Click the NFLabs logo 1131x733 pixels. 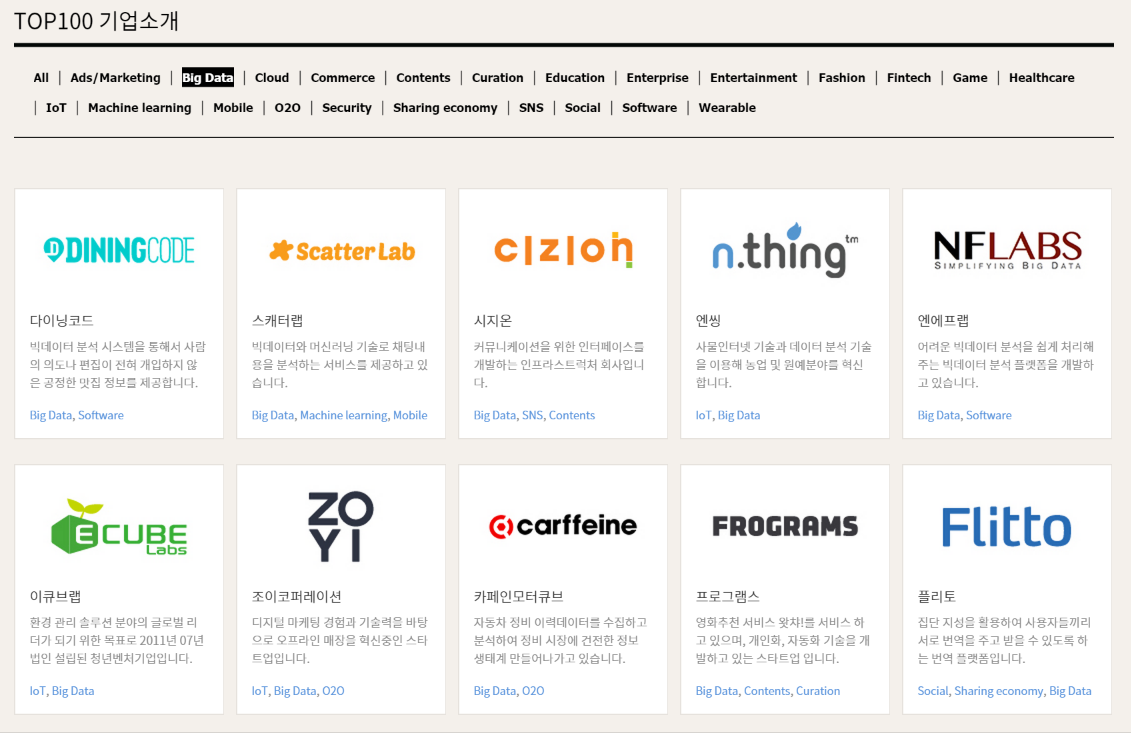(1007, 250)
